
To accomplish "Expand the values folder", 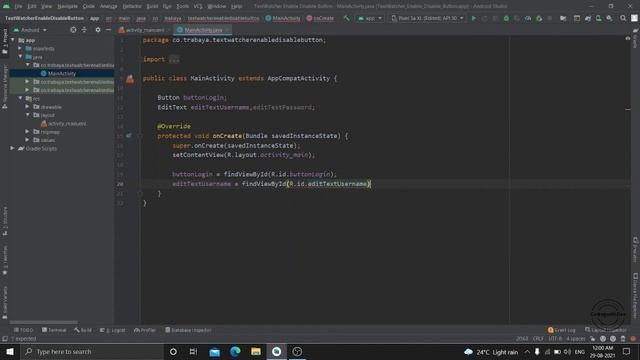I will click(x=27, y=140).
